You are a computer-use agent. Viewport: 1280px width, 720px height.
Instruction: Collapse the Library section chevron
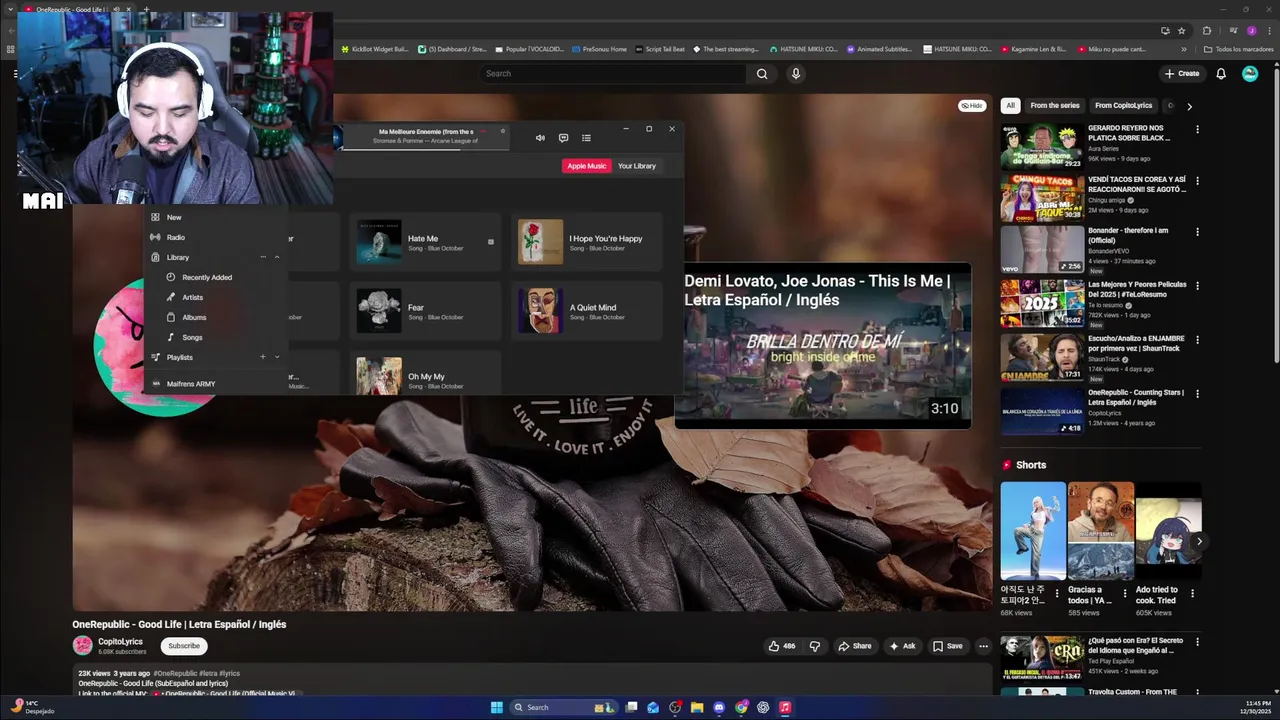277,257
